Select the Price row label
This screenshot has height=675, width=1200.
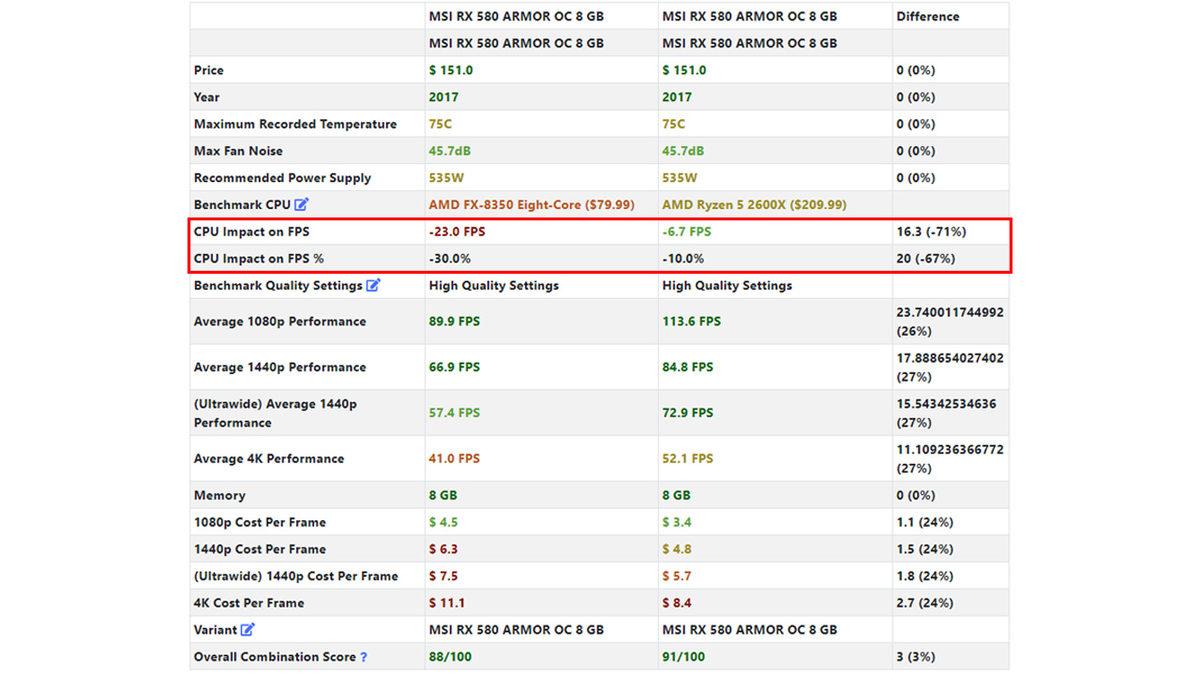click(209, 70)
